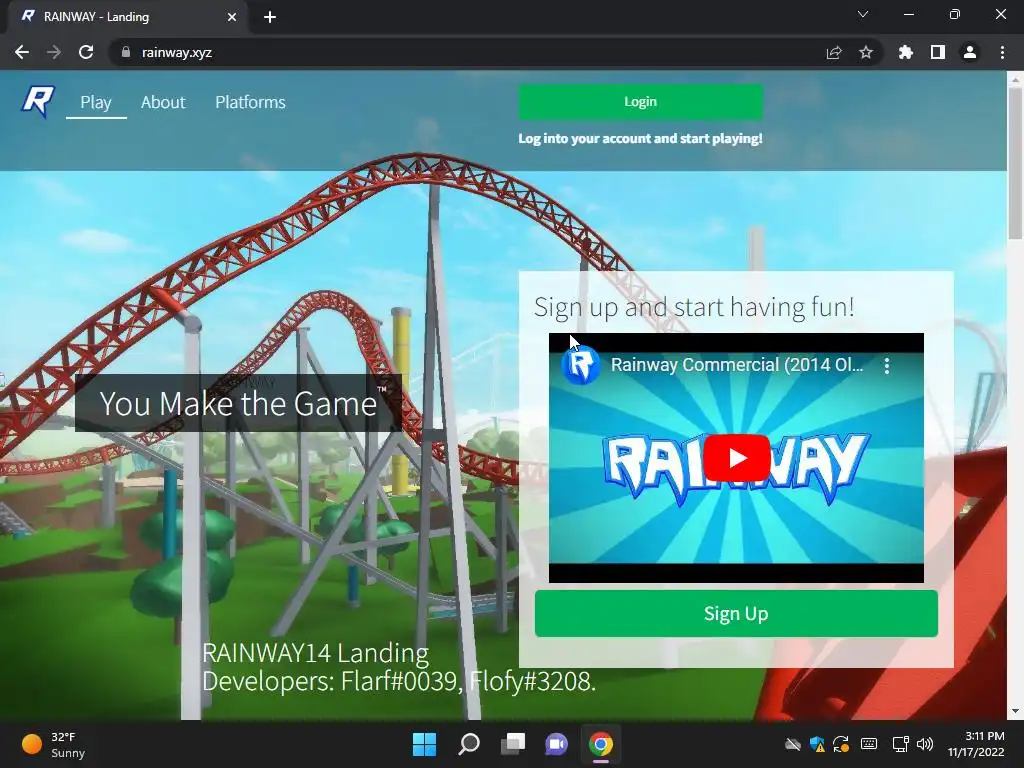Click the 'Developers: Flarf#0039, Flofy#3208.' line
The width and height of the screenshot is (1024, 768).
coord(398,681)
